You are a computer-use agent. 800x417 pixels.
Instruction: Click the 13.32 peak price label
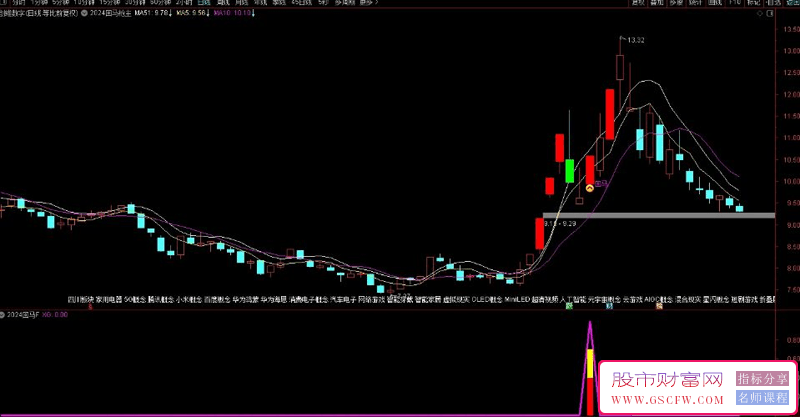(636, 40)
